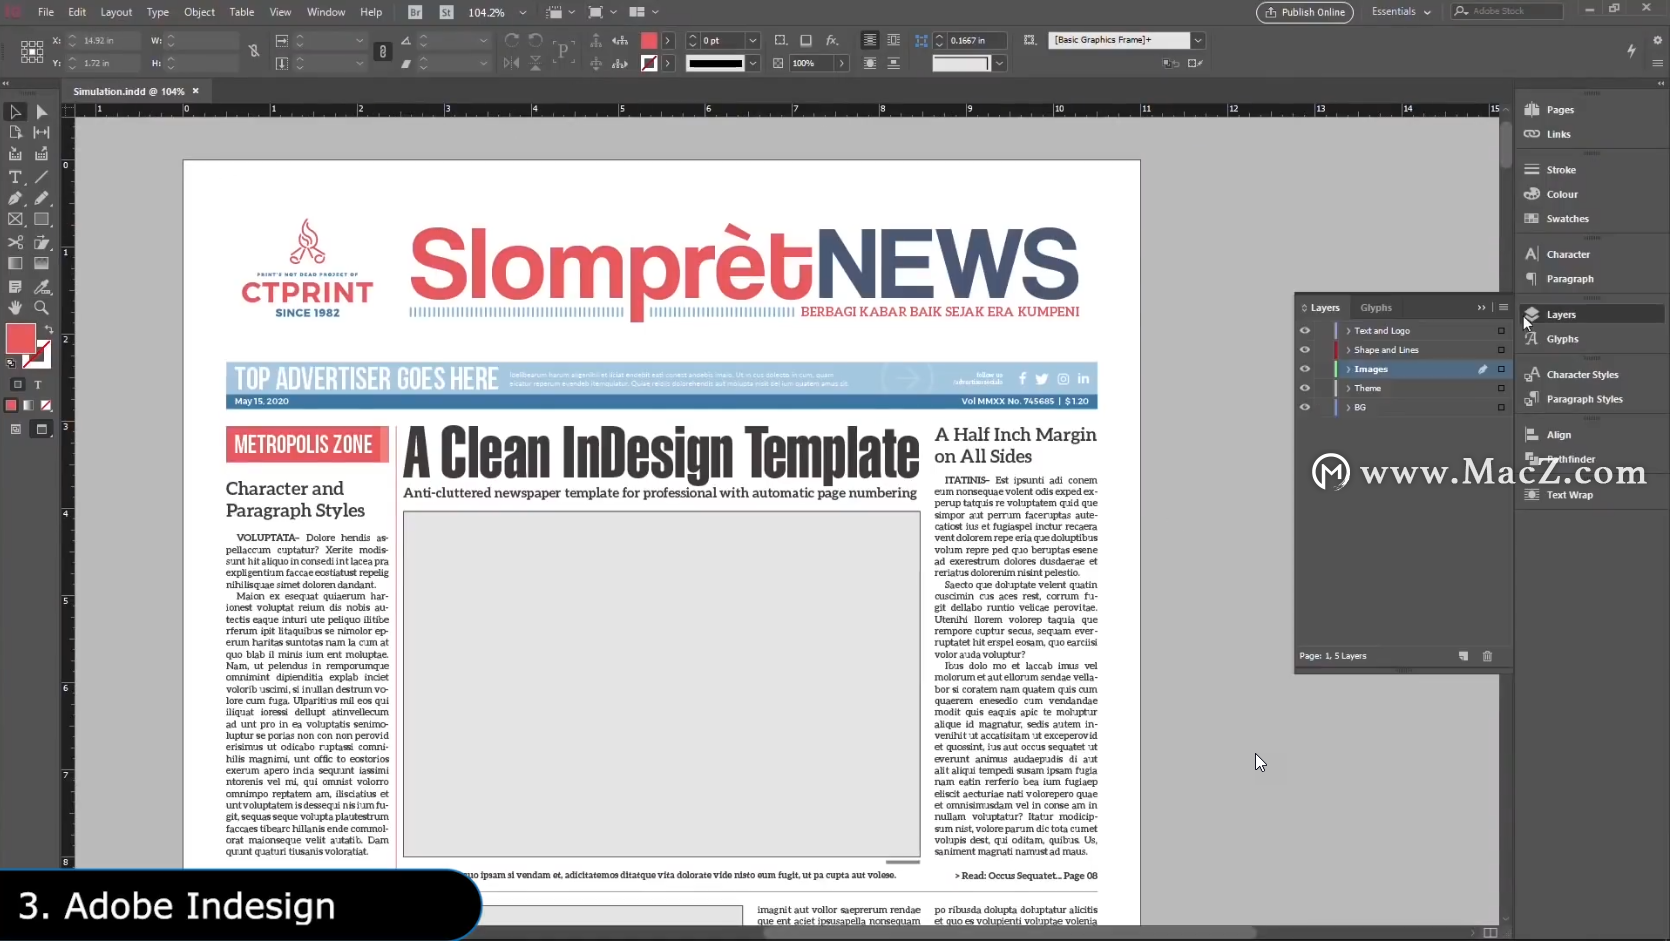The height and width of the screenshot is (943, 1670).
Task: Open the Text Wrap panel
Action: pyautogui.click(x=1569, y=495)
